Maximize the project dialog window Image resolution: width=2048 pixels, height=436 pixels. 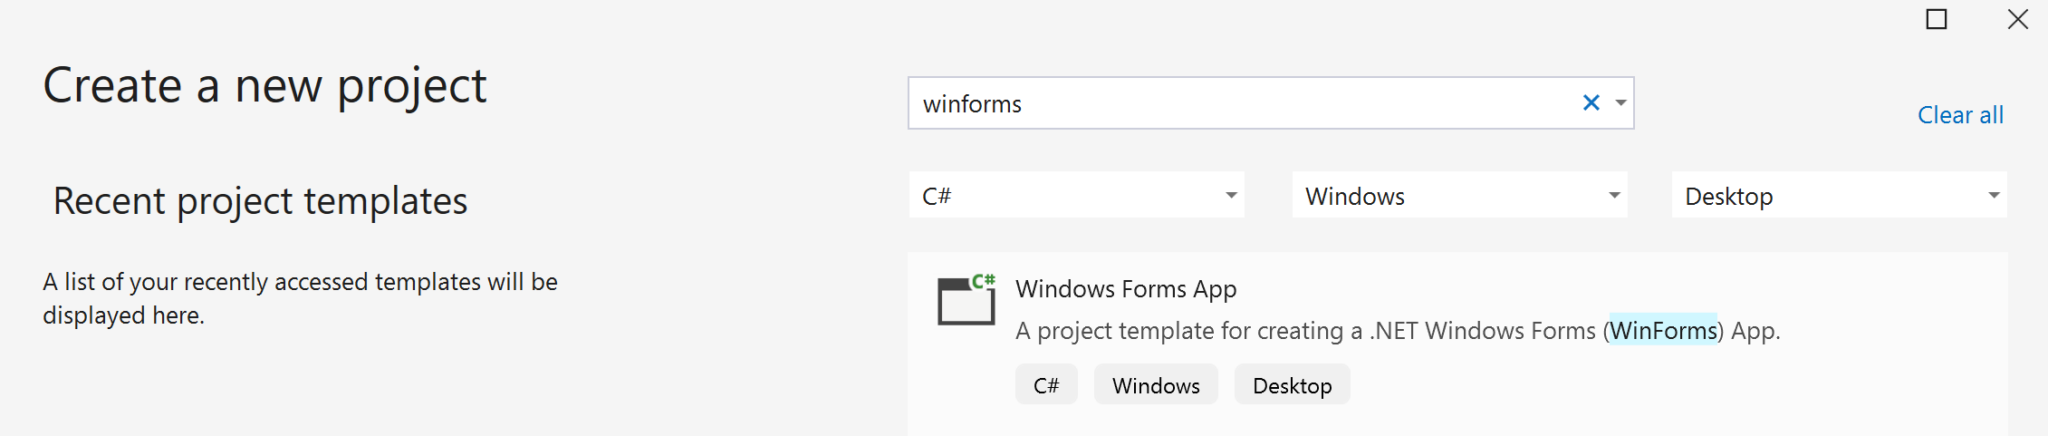point(1937,19)
